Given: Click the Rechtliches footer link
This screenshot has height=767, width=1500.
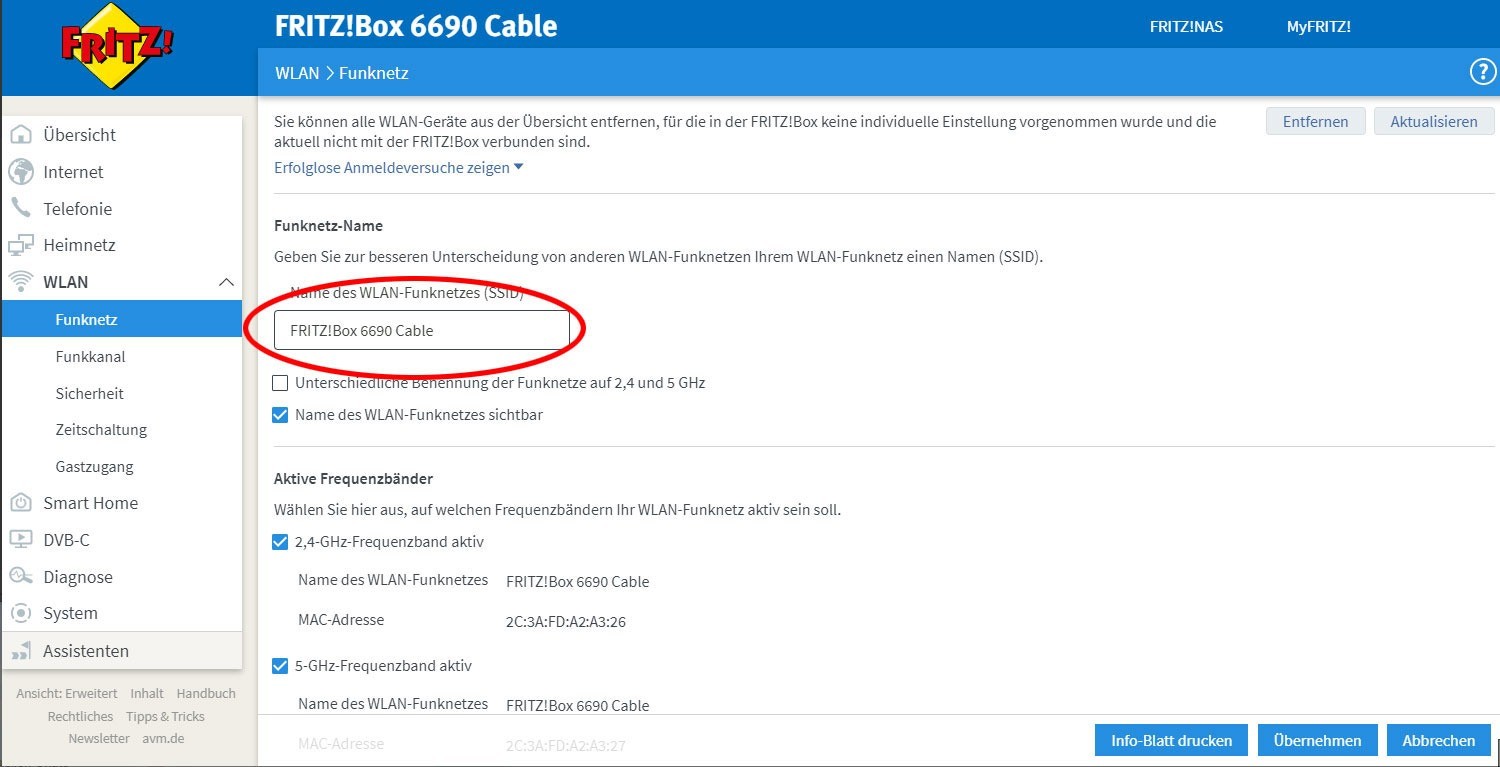Looking at the screenshot, I should point(80,716).
